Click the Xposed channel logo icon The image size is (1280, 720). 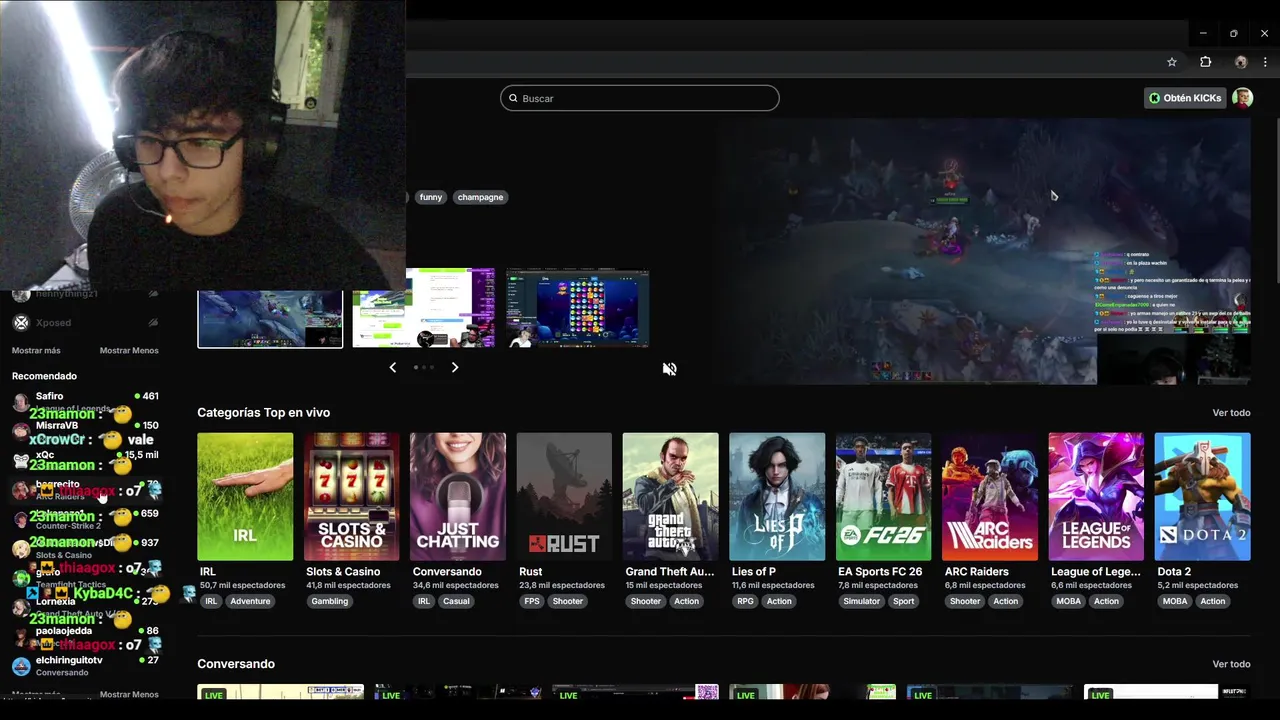tap(20, 323)
